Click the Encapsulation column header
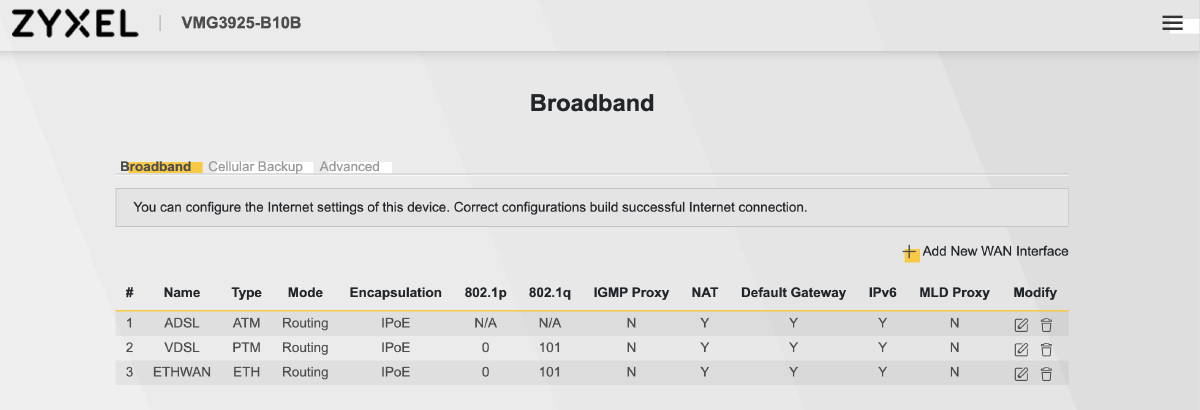1200x410 pixels. tap(395, 293)
